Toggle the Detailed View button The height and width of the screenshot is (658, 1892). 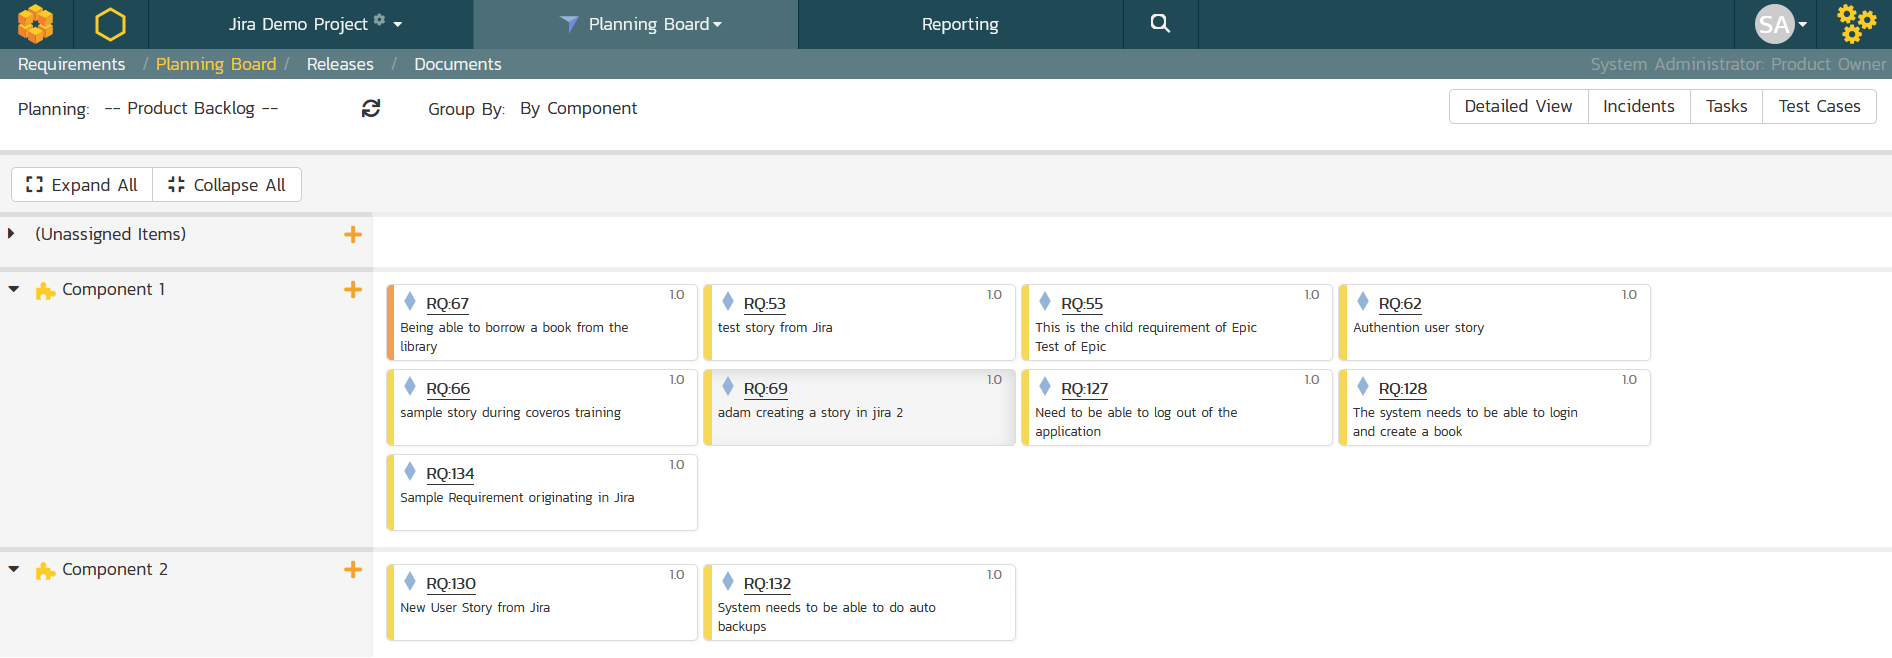tap(1517, 107)
